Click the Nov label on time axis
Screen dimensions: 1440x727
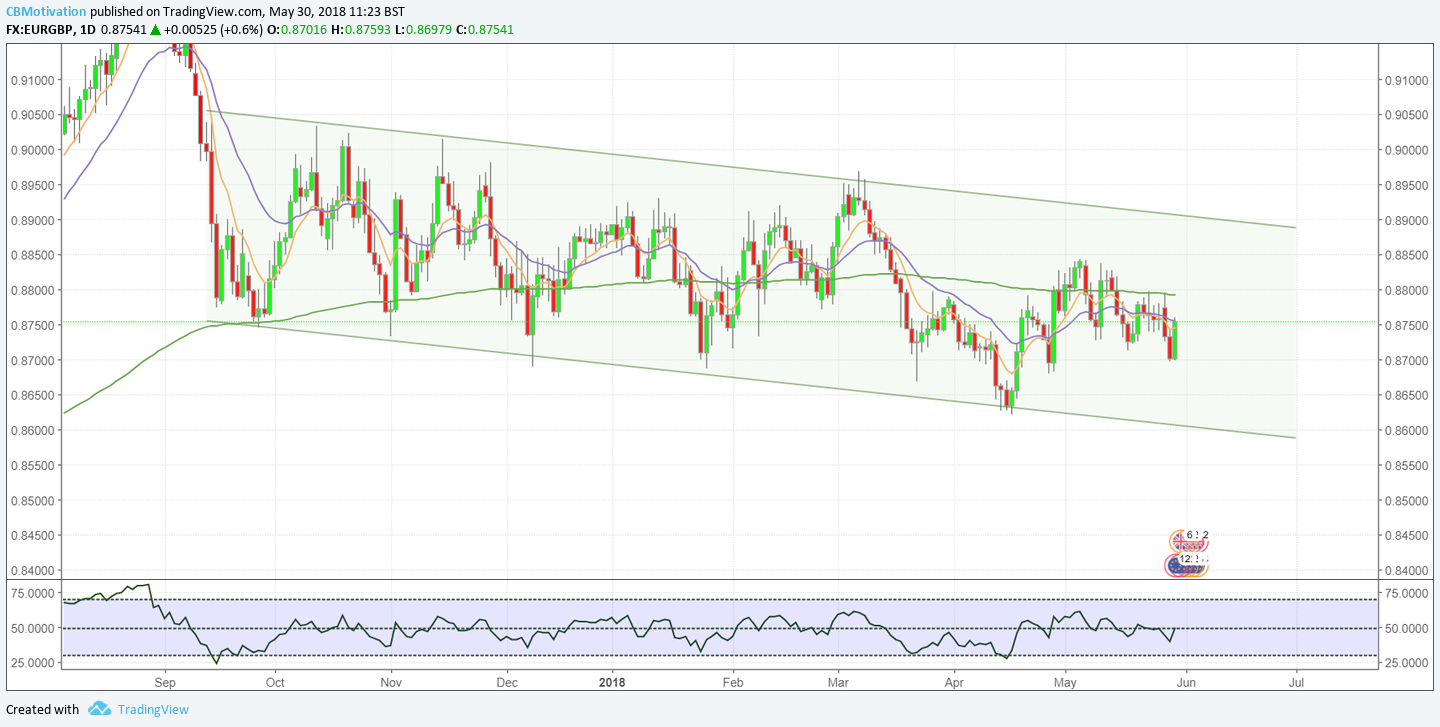(391, 683)
